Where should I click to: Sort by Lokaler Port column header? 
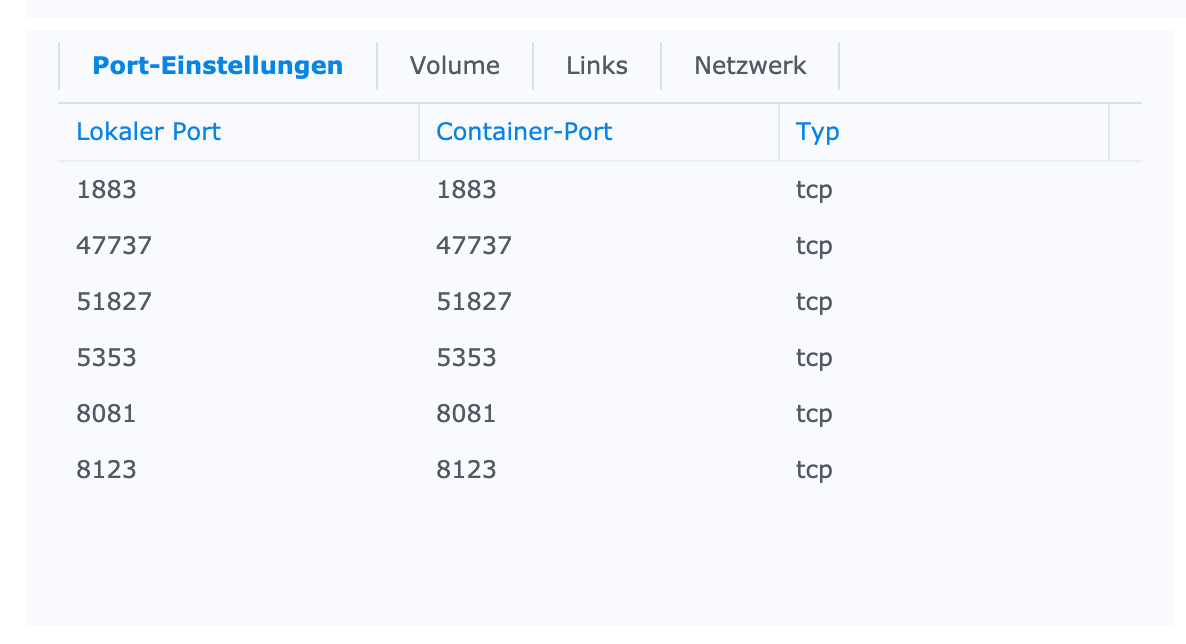click(149, 132)
